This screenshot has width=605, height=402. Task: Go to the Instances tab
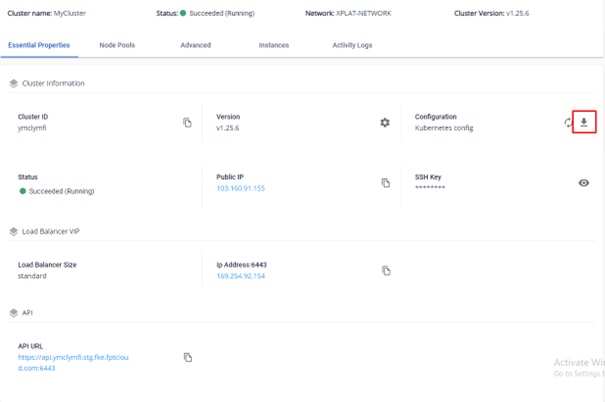[273, 45]
